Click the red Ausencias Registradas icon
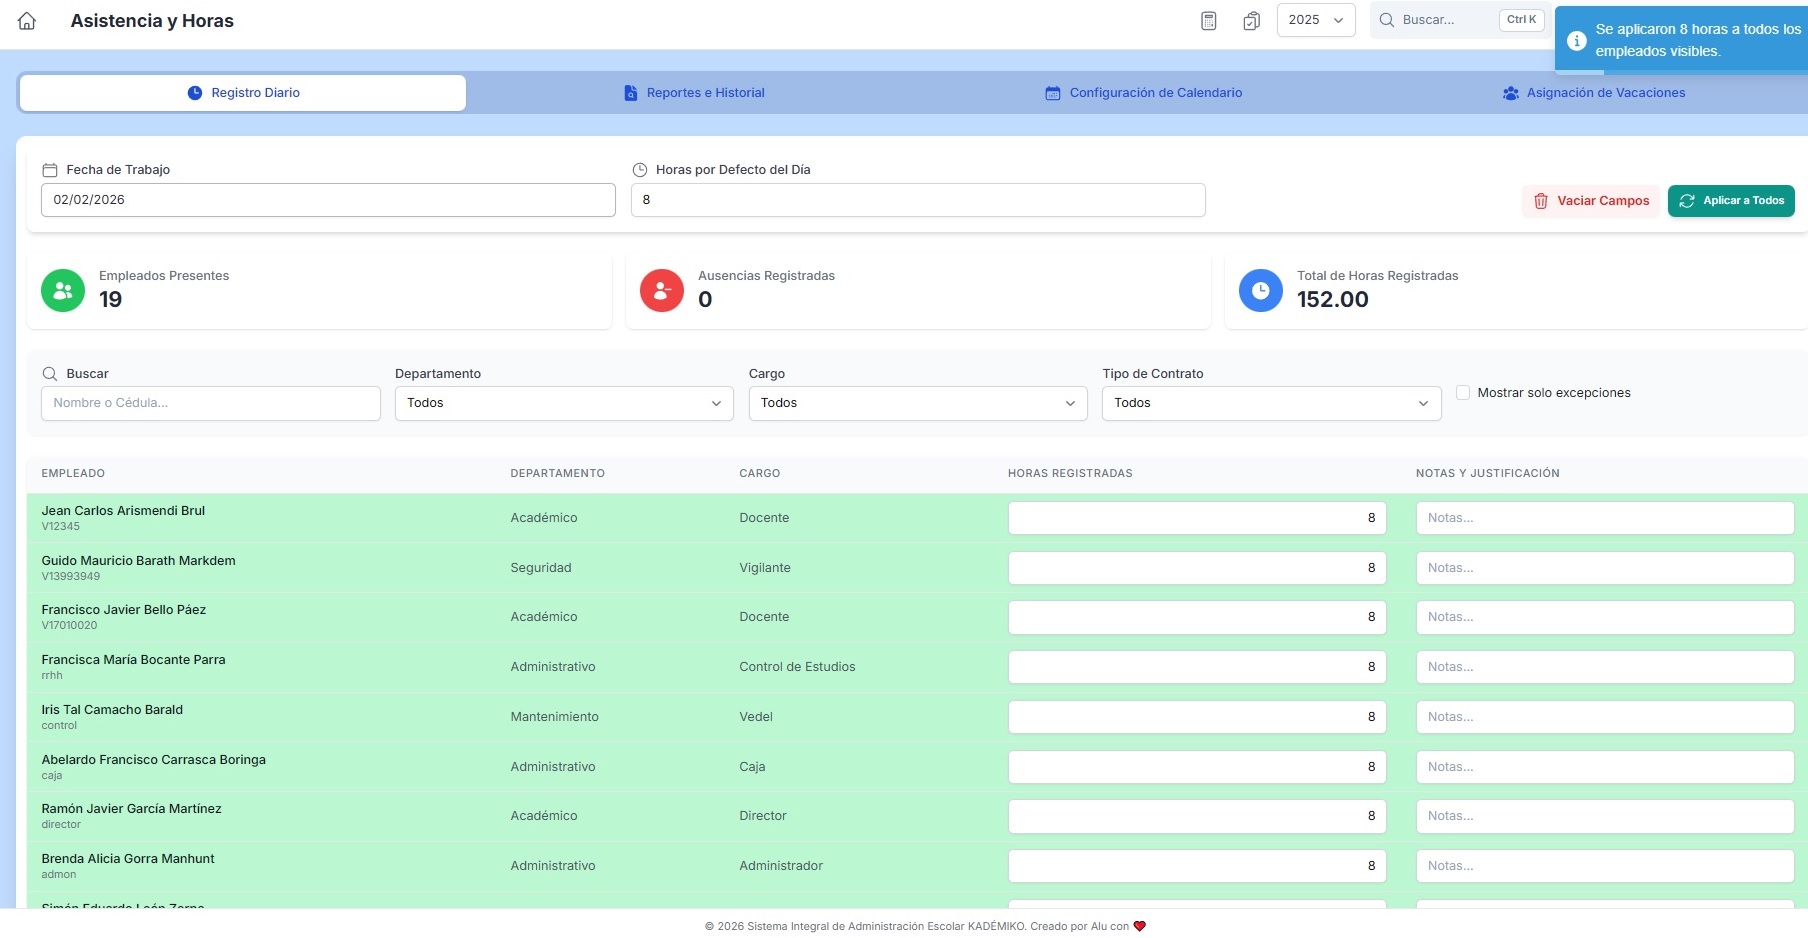This screenshot has width=1808, height=938. [662, 290]
